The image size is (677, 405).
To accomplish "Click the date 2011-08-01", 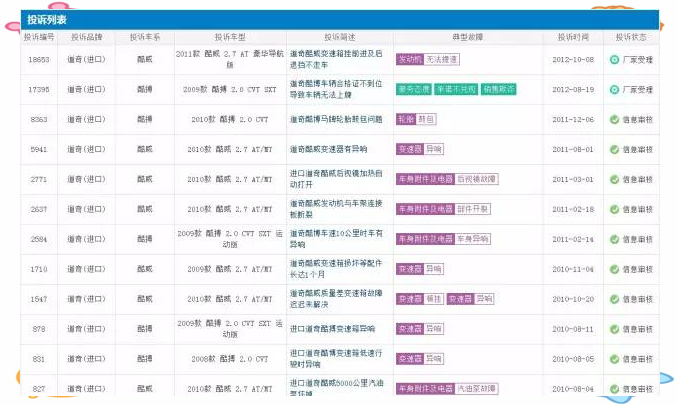I will click(x=573, y=149).
